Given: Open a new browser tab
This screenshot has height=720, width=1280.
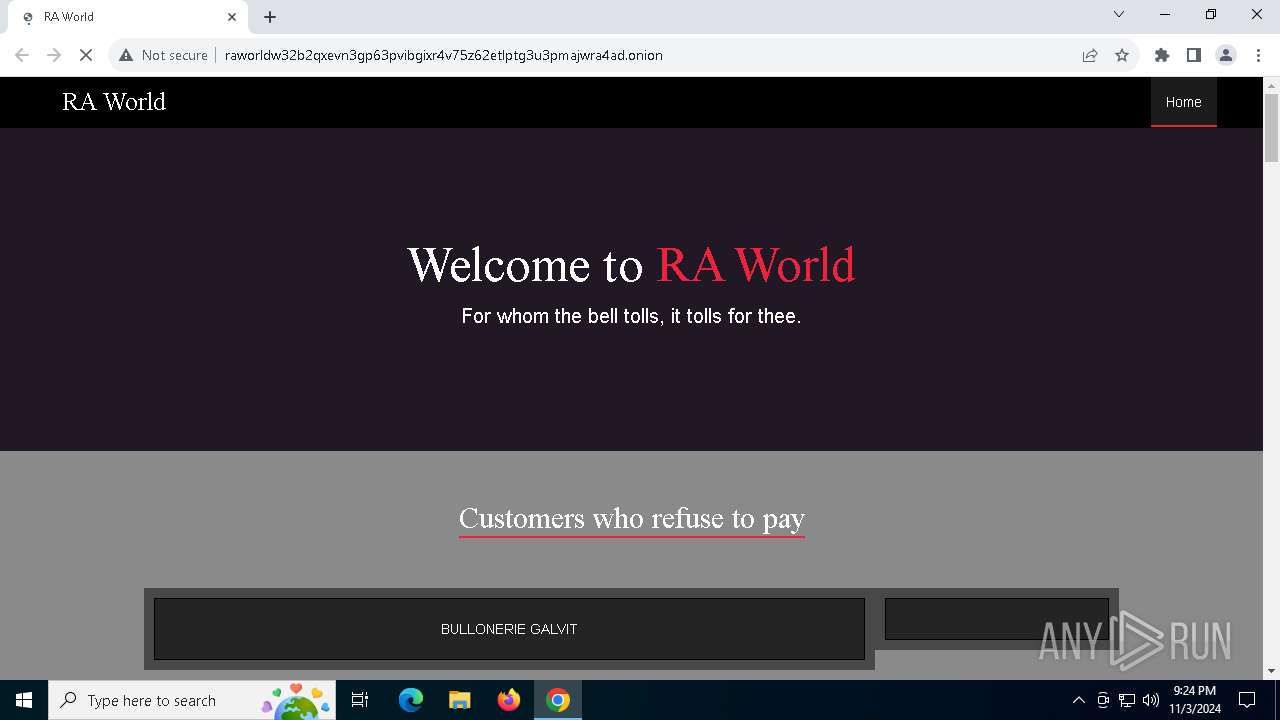Looking at the screenshot, I should (270, 17).
